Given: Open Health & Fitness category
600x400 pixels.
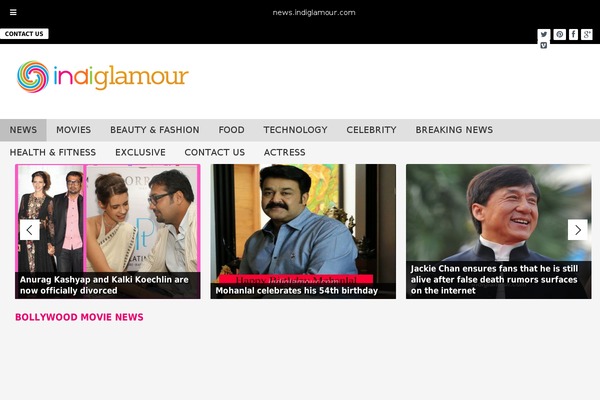Looking at the screenshot, I should [53, 152].
